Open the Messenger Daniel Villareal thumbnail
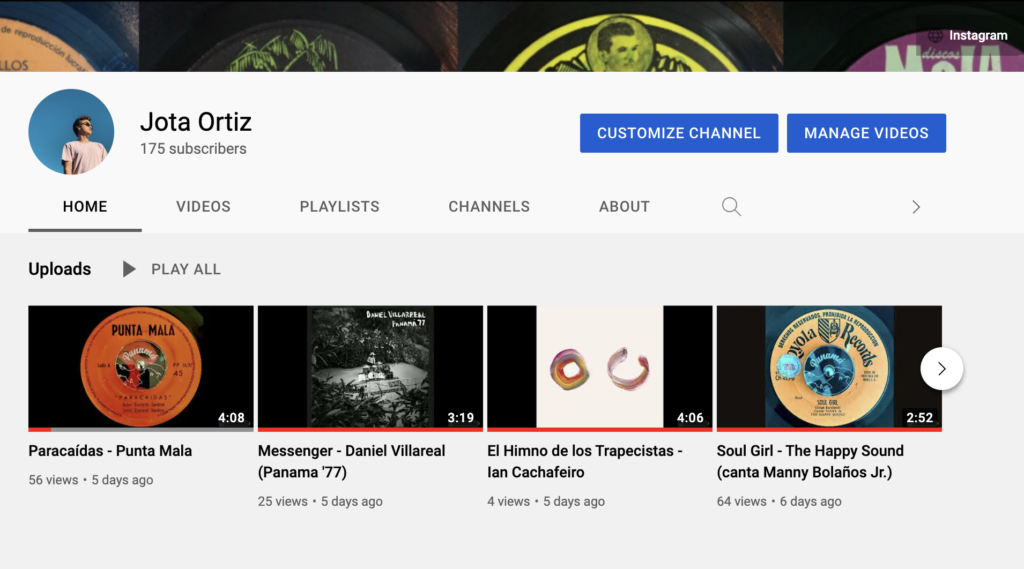Viewport: 1024px width, 569px height. 370,367
